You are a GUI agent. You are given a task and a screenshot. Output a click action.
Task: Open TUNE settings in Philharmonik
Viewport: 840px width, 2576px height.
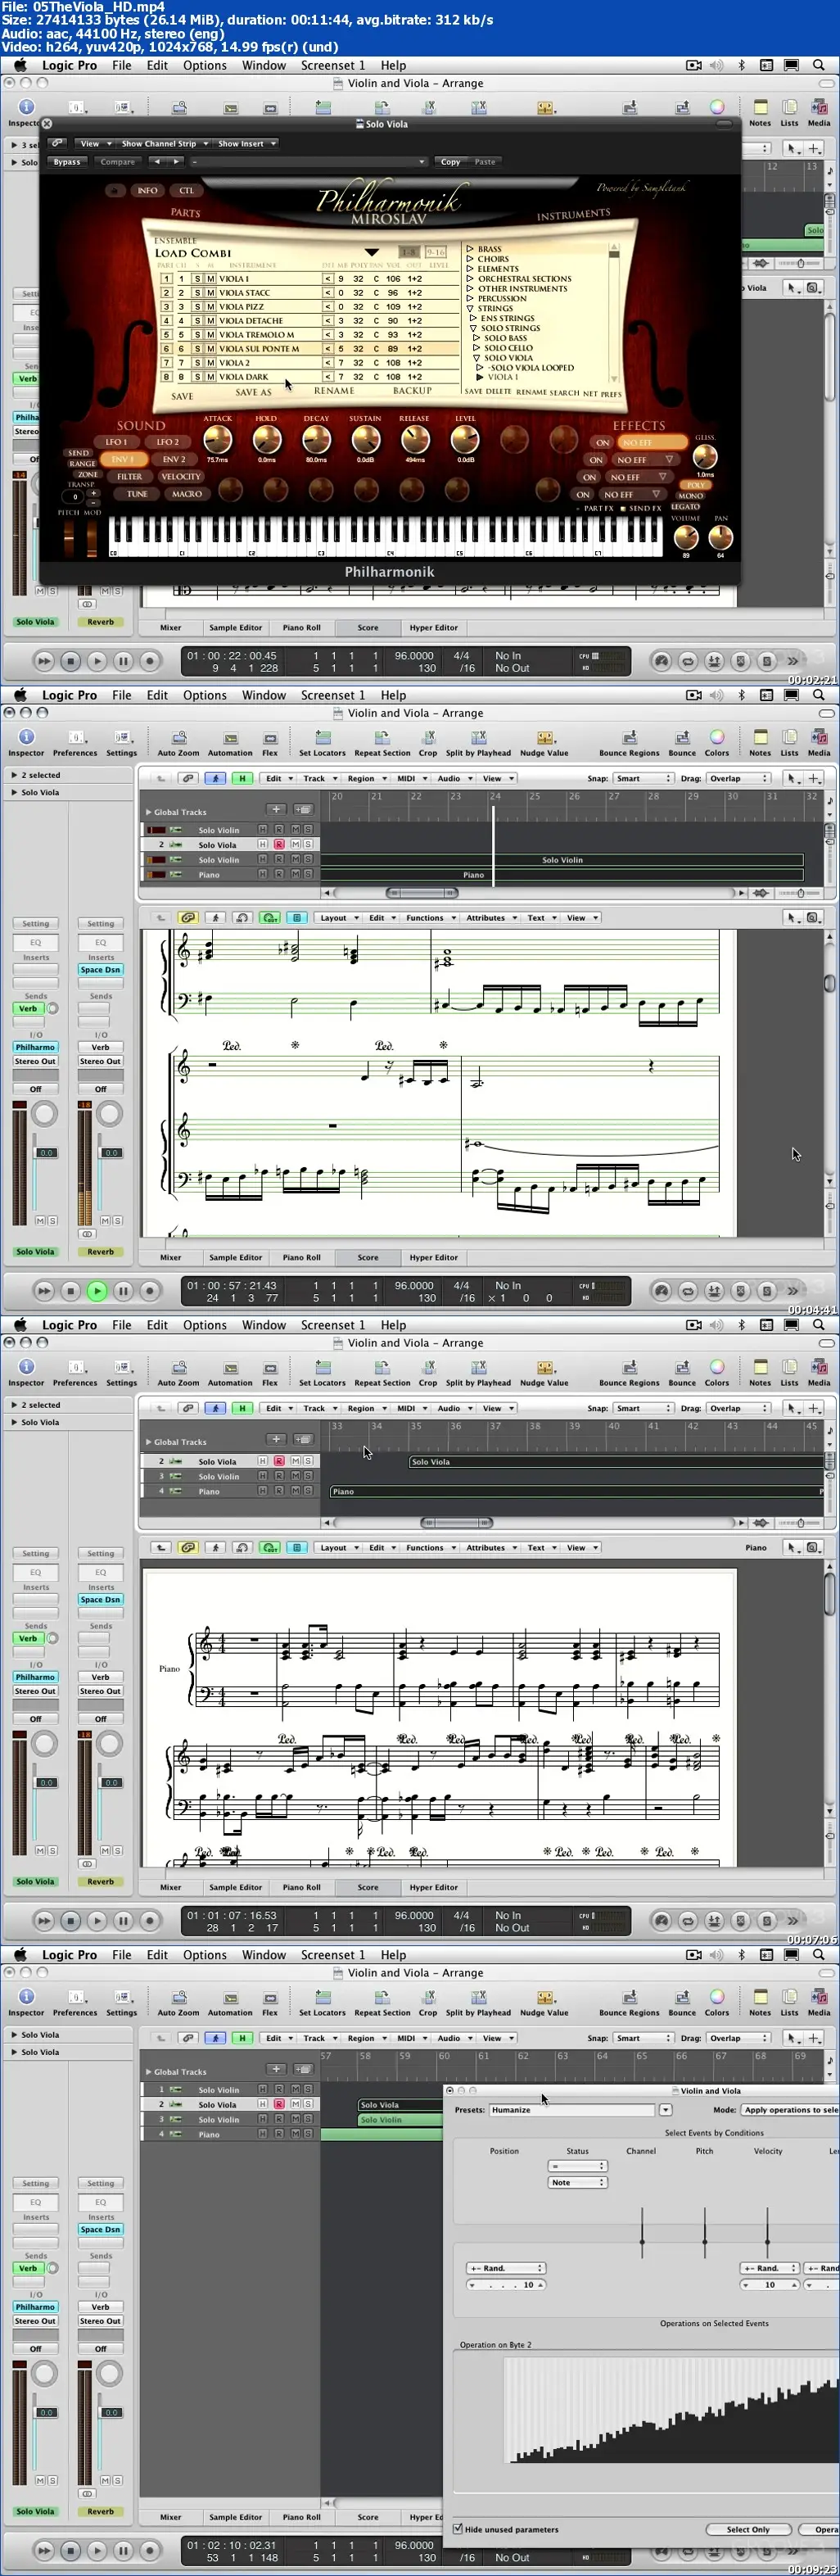point(137,494)
